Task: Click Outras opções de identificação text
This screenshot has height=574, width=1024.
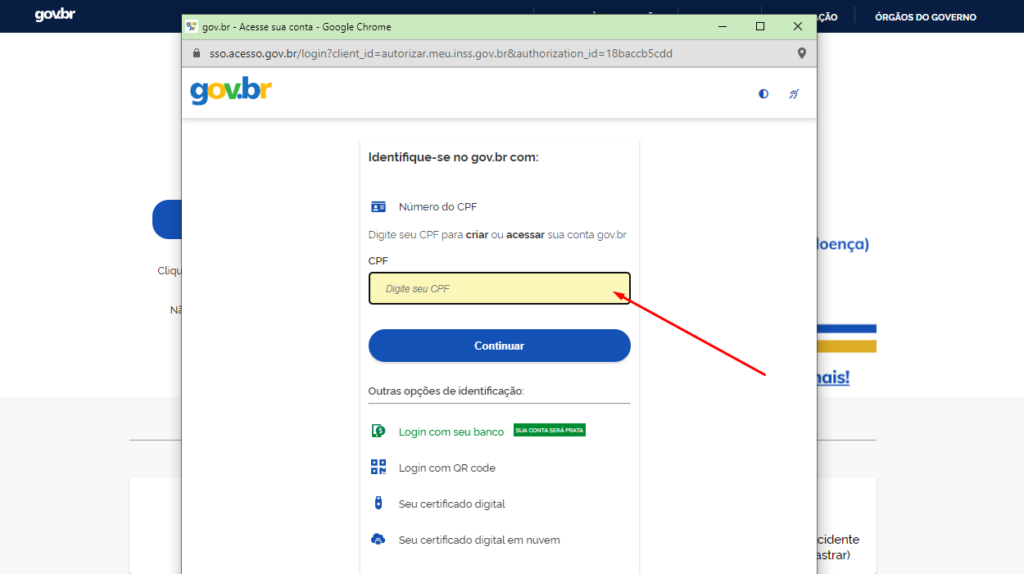Action: point(446,391)
